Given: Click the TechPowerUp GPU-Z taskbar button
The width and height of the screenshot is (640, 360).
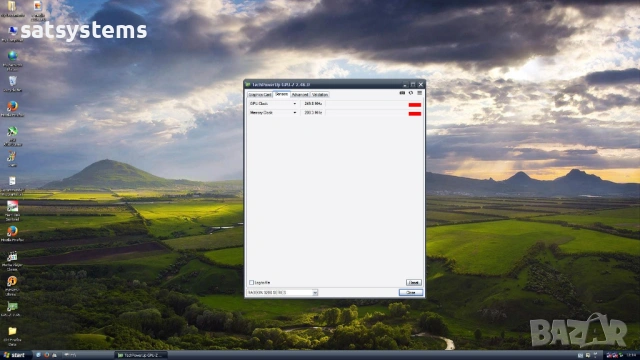Looking at the screenshot, I should (x=141, y=355).
